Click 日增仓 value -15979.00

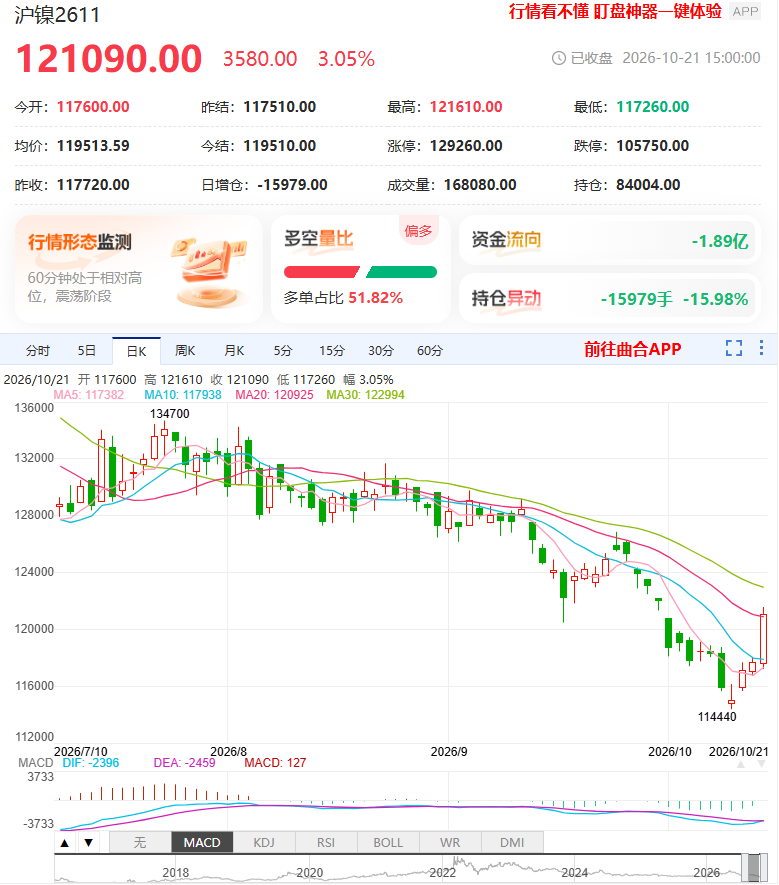292,185
